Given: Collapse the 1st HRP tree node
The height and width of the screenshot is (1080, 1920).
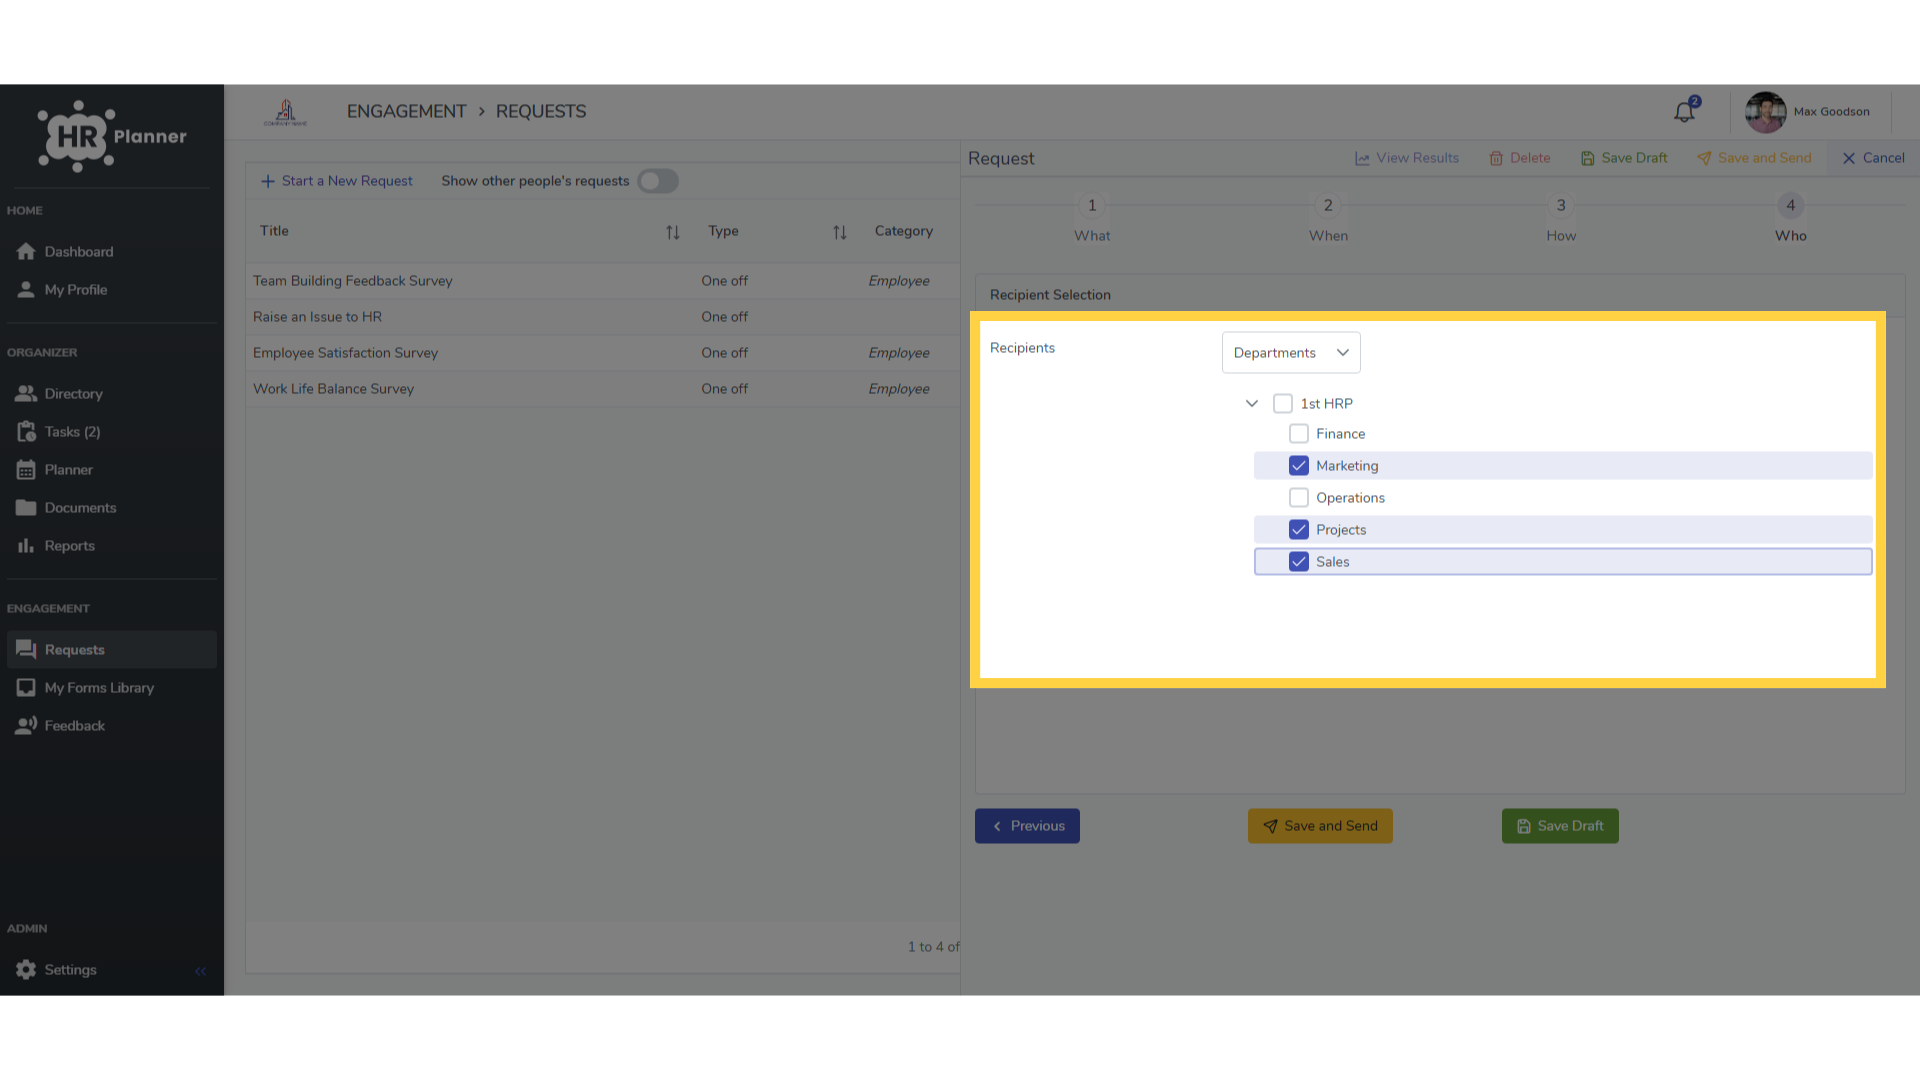Looking at the screenshot, I should 1252,404.
